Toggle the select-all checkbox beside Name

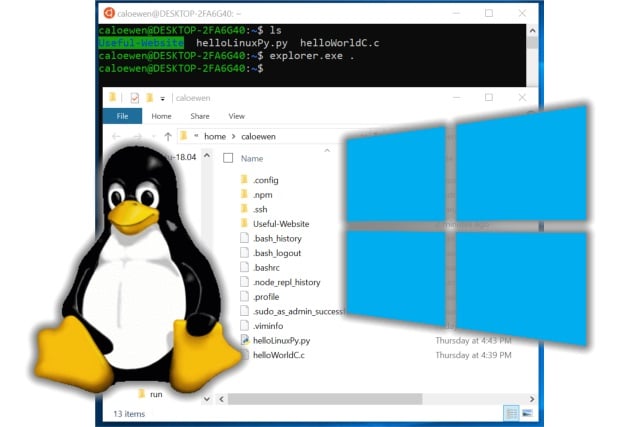pos(228,158)
